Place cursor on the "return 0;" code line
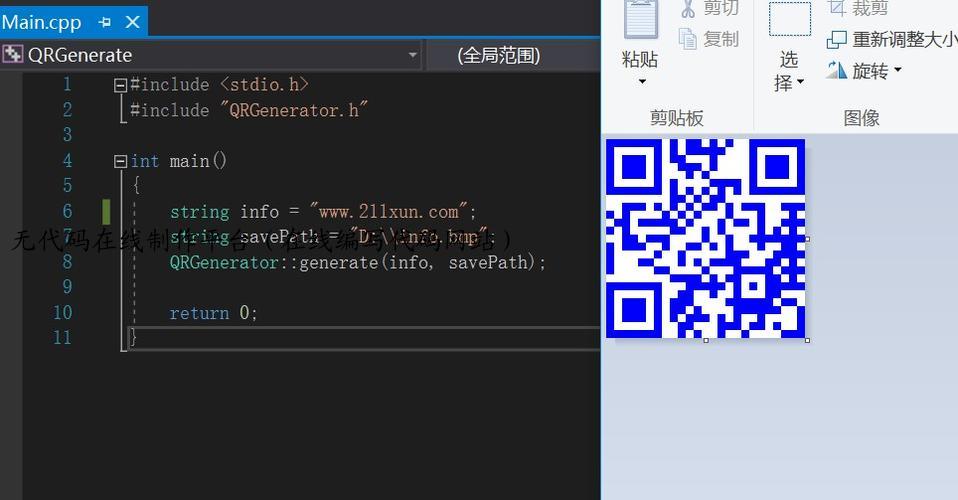The width and height of the screenshot is (958, 500). [x=213, y=313]
